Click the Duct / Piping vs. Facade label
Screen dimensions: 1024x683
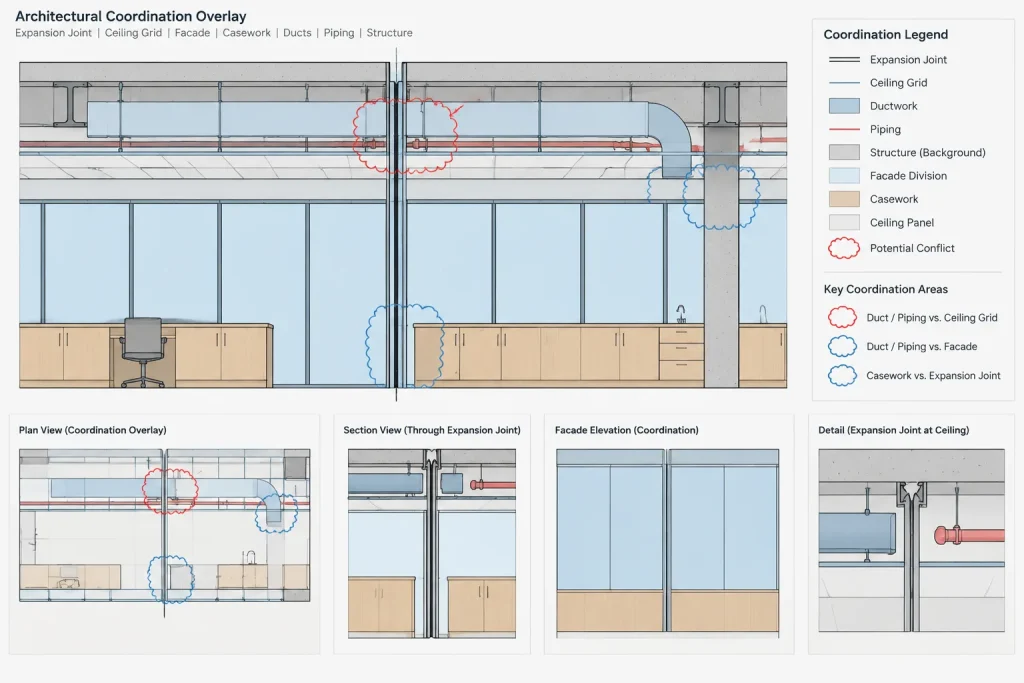pyautogui.click(x=922, y=347)
